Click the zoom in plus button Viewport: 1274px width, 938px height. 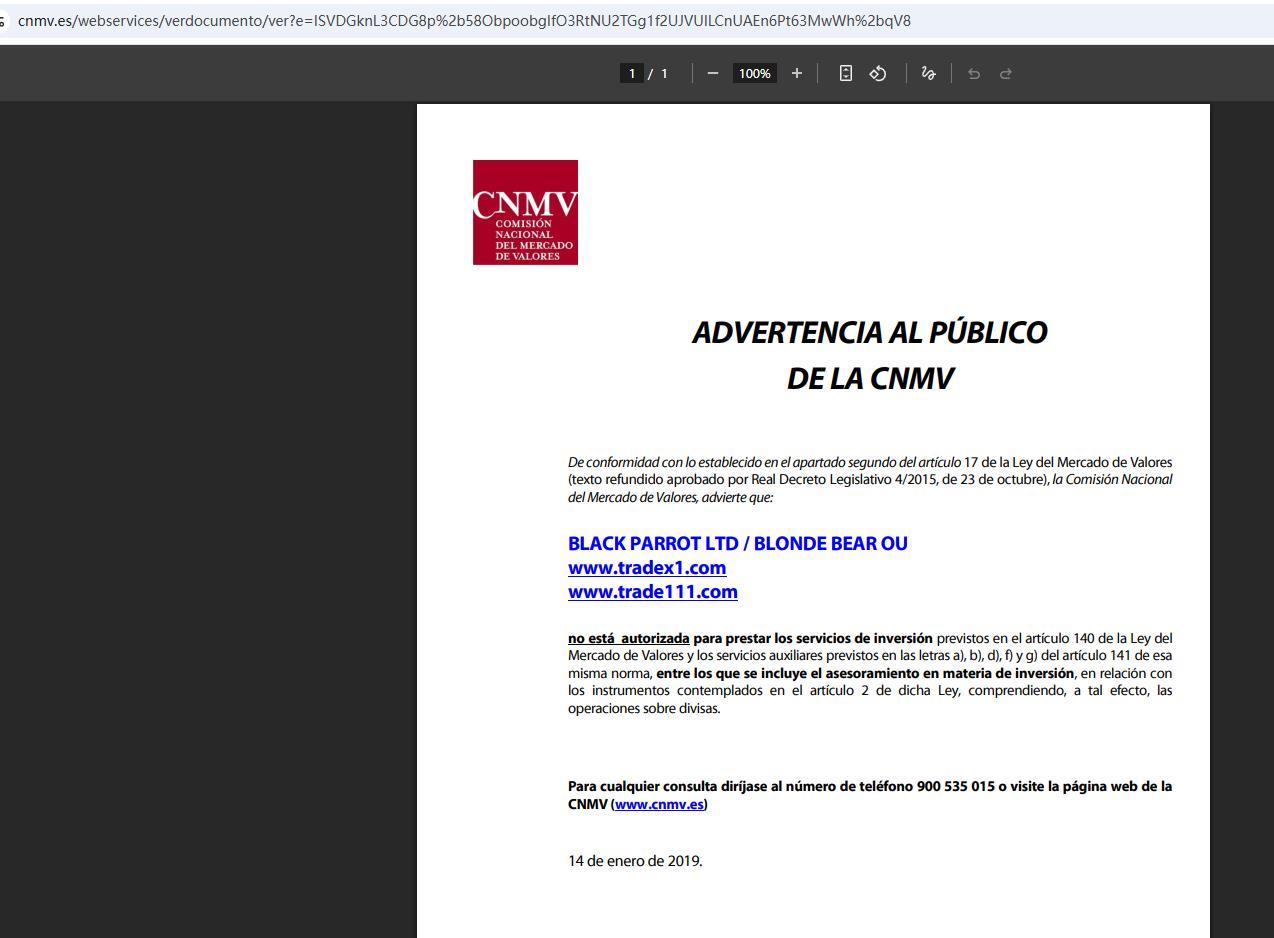click(796, 73)
